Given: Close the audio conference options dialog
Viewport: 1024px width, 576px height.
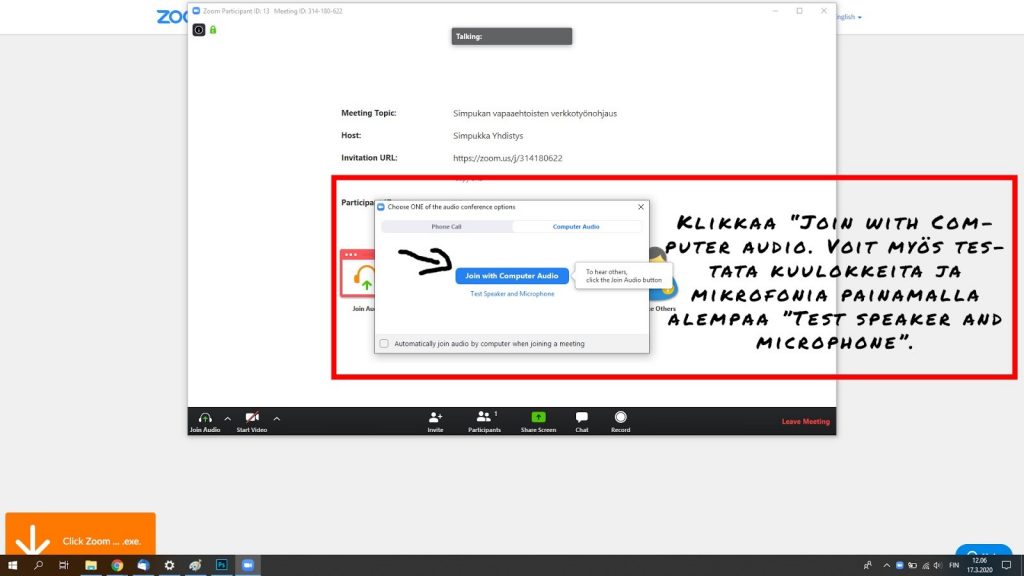Looking at the screenshot, I should (641, 207).
